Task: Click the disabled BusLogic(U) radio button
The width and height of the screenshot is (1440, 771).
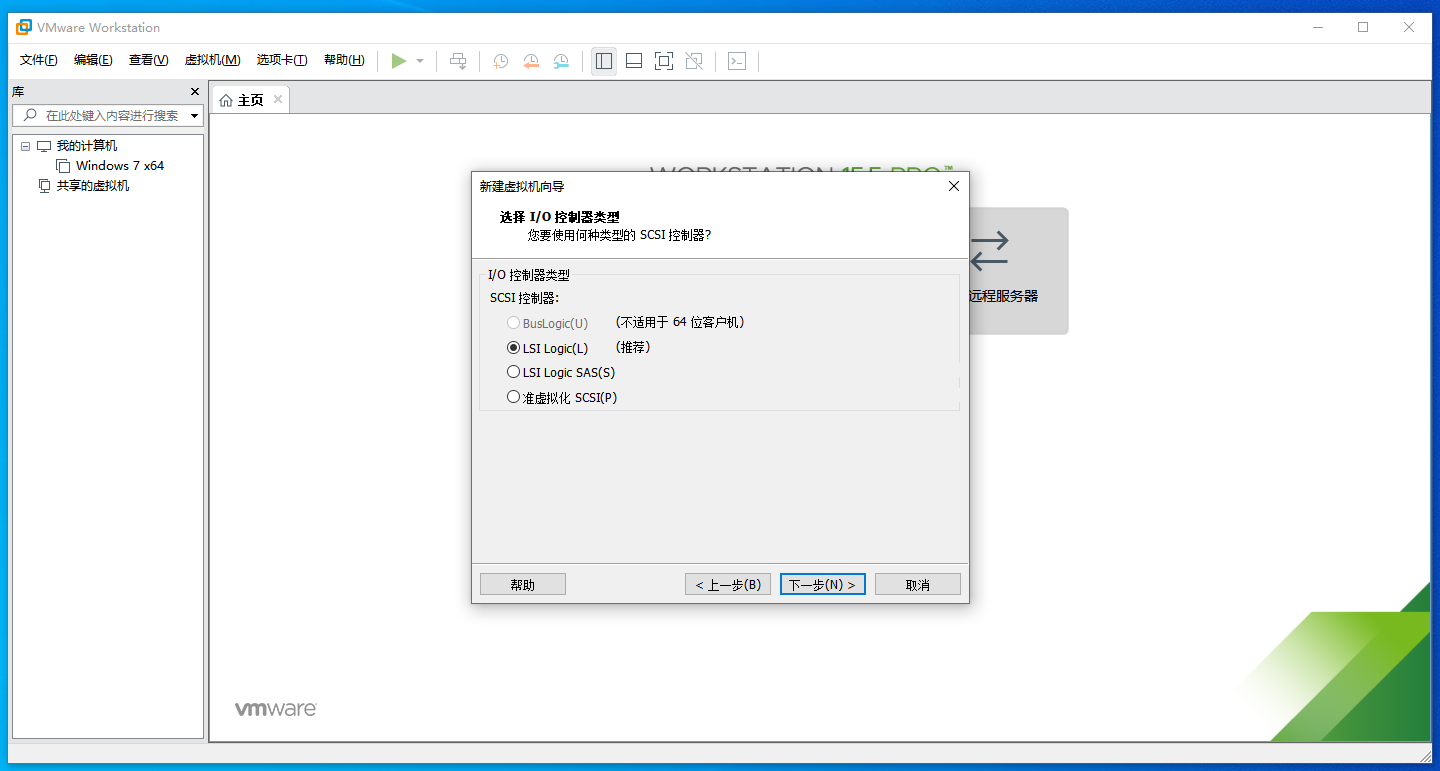Action: pyautogui.click(x=513, y=323)
